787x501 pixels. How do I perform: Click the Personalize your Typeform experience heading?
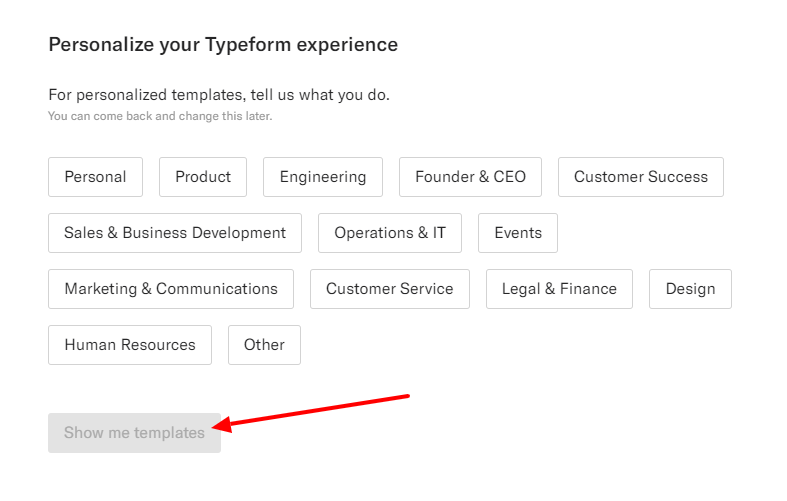223,45
